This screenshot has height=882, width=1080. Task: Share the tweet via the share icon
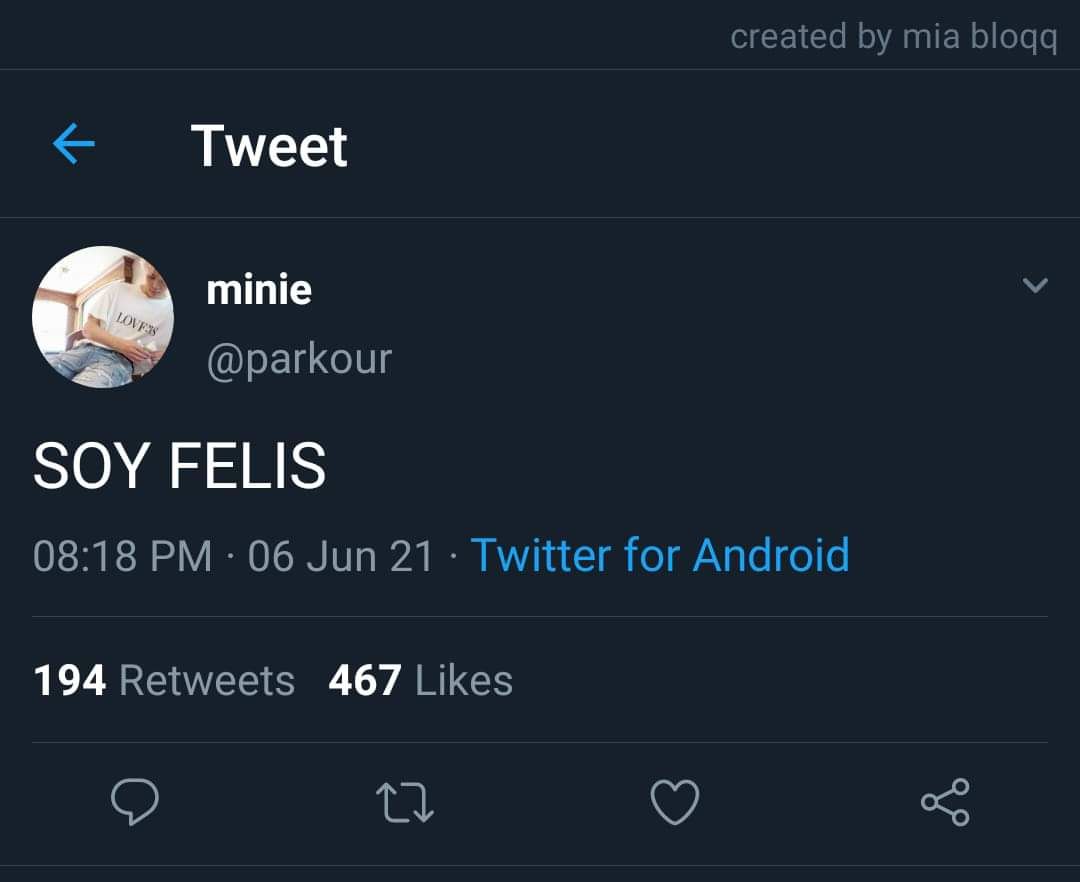coord(946,802)
